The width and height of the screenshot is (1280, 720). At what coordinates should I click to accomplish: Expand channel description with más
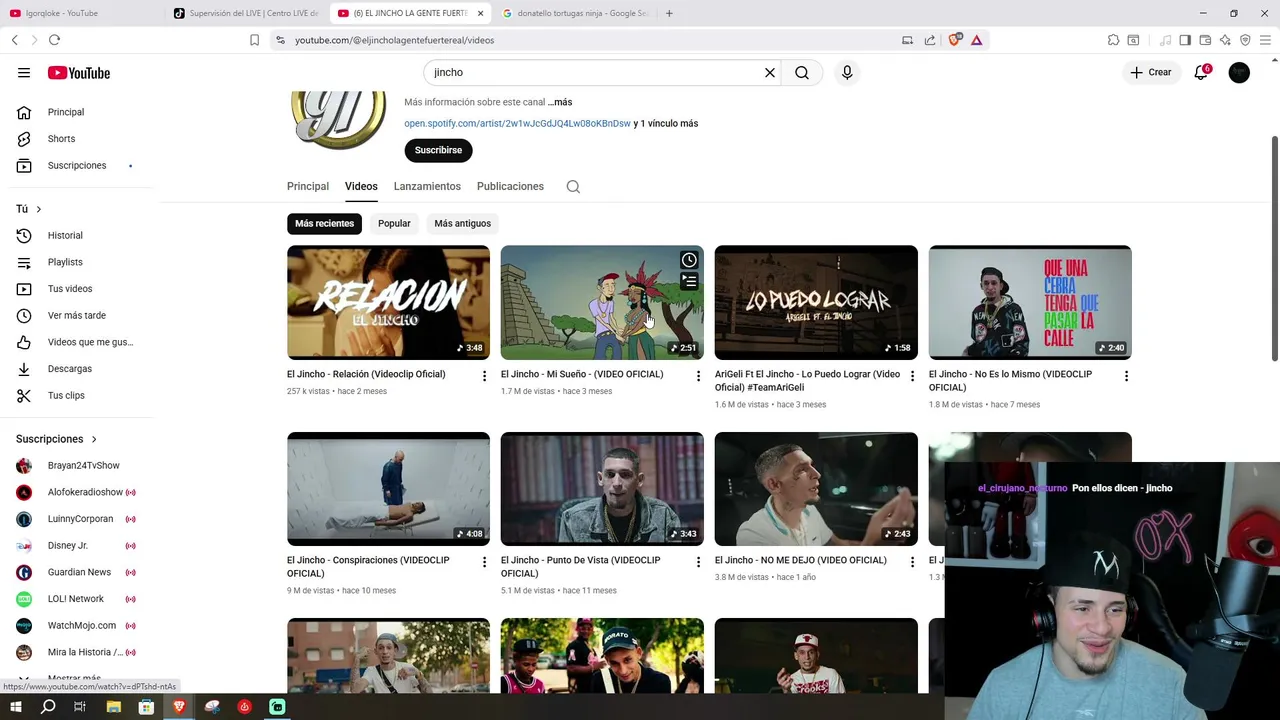click(560, 102)
